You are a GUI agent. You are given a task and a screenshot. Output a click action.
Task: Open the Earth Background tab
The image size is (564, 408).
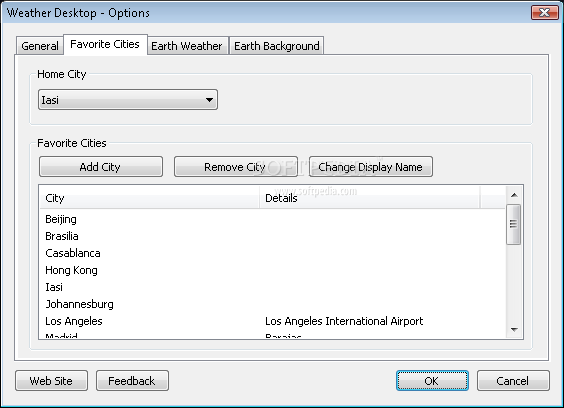click(277, 46)
